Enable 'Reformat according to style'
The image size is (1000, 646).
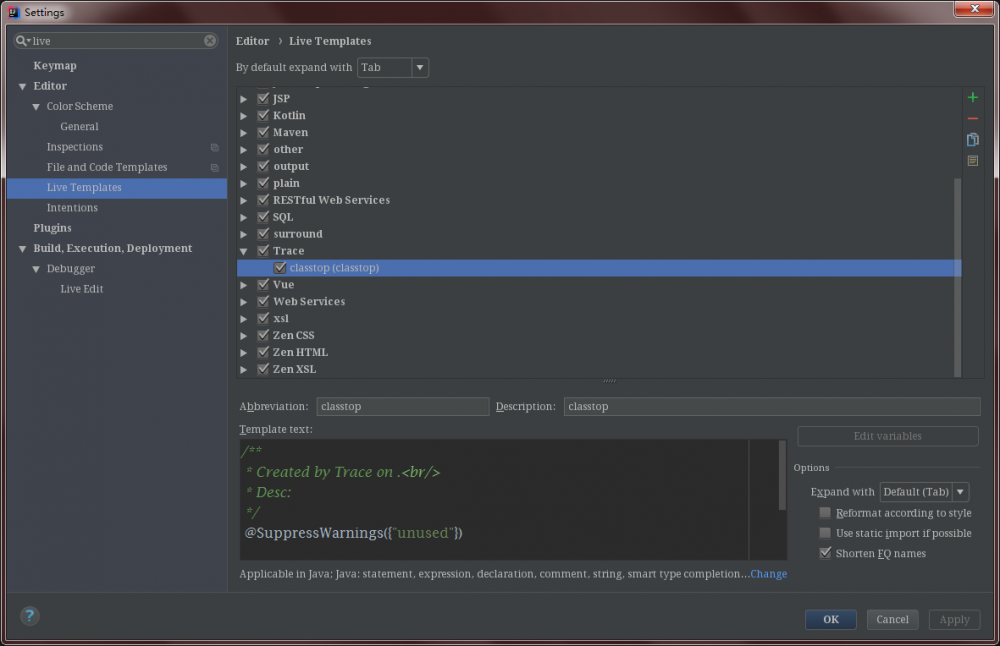824,512
